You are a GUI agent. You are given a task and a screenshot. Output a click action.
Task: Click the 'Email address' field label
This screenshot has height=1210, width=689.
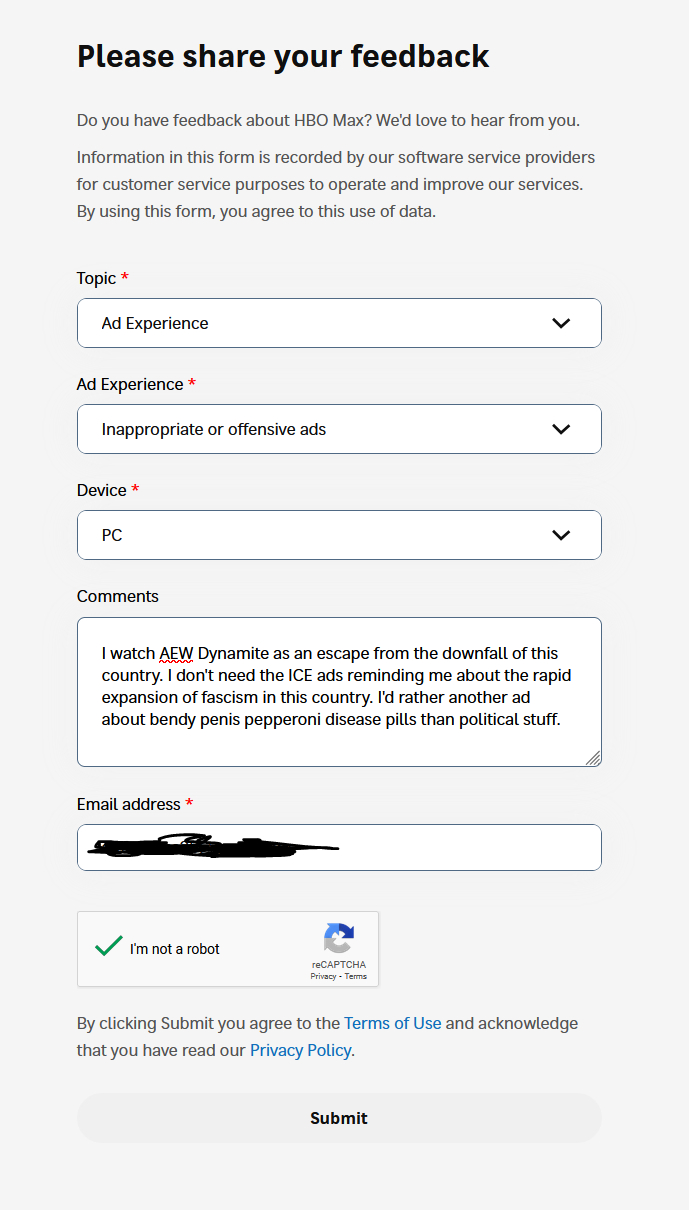(129, 804)
